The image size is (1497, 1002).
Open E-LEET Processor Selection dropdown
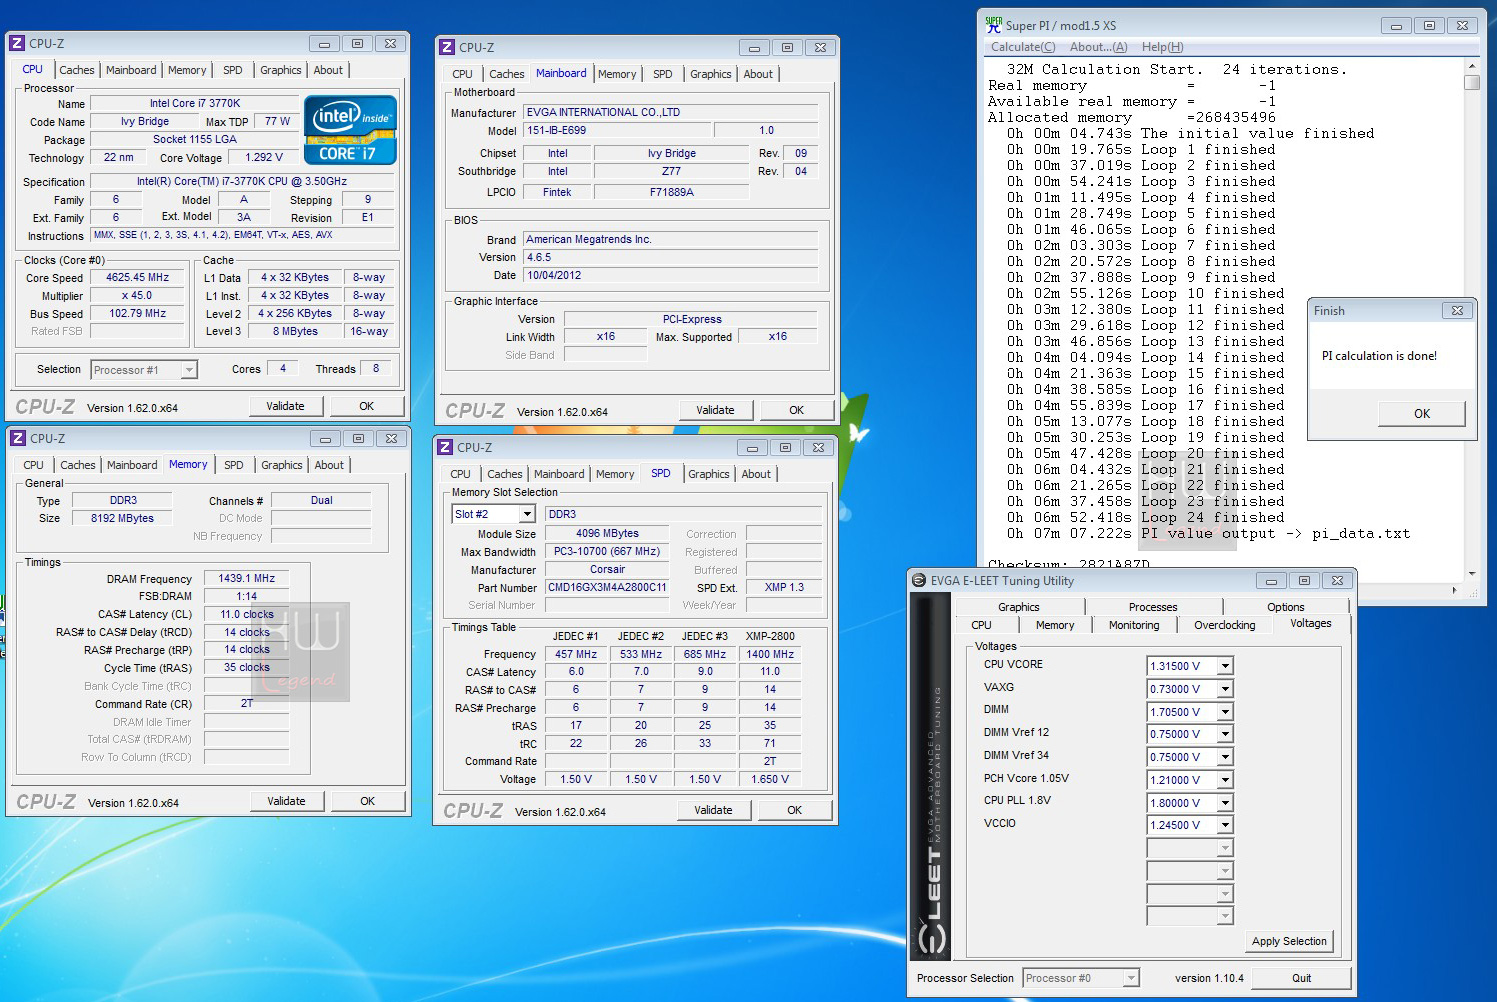[x=1131, y=978]
